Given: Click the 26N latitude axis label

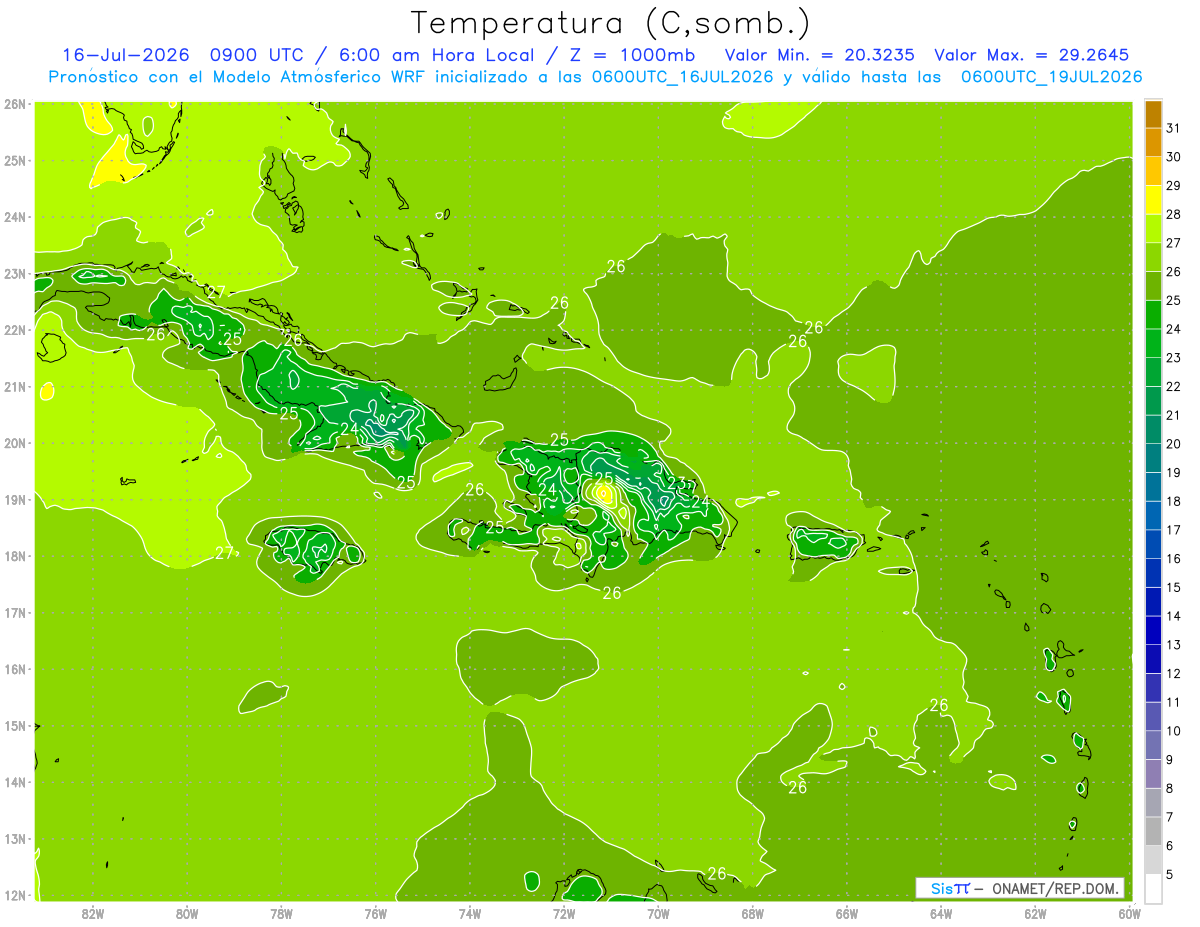Looking at the screenshot, I should [15, 103].
